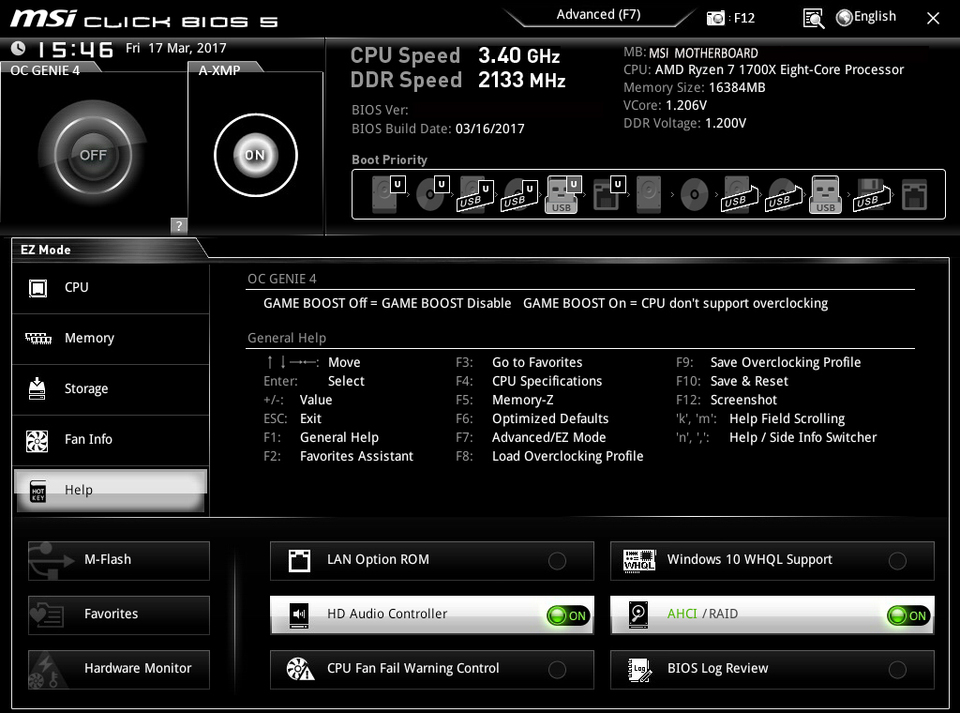Enable LAN Option ROM toggle
The image size is (960, 713).
click(557, 560)
